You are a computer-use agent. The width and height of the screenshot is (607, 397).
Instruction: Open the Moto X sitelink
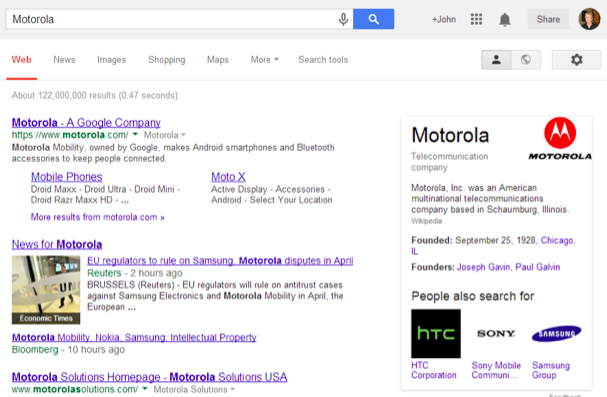click(x=228, y=177)
